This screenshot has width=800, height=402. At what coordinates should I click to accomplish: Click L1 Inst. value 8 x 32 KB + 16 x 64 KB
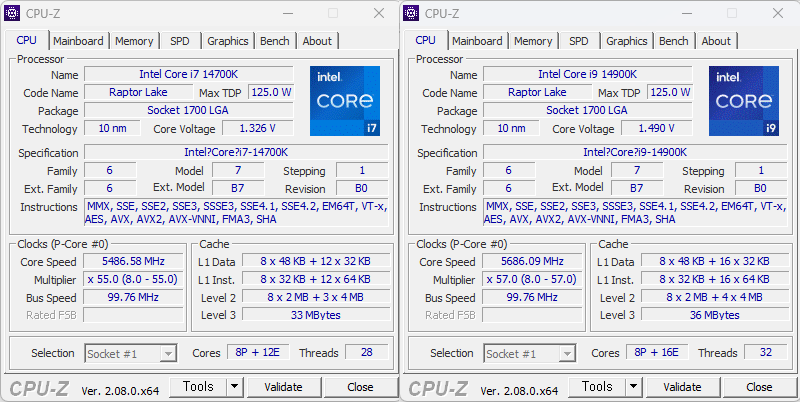click(x=715, y=279)
